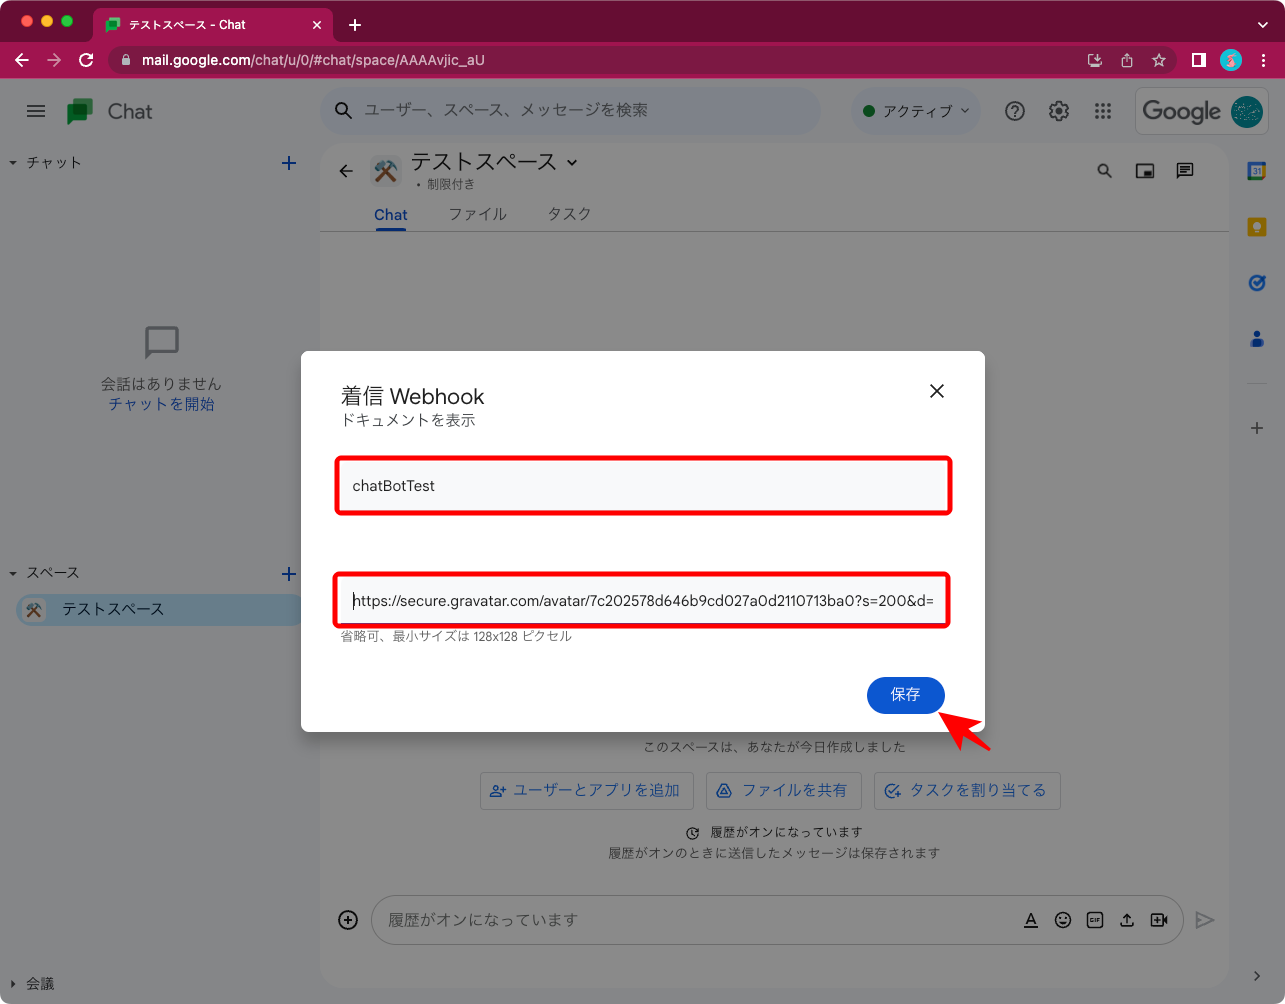Open text formatting options in compose bar
The width and height of the screenshot is (1285, 1004).
coord(1031,919)
